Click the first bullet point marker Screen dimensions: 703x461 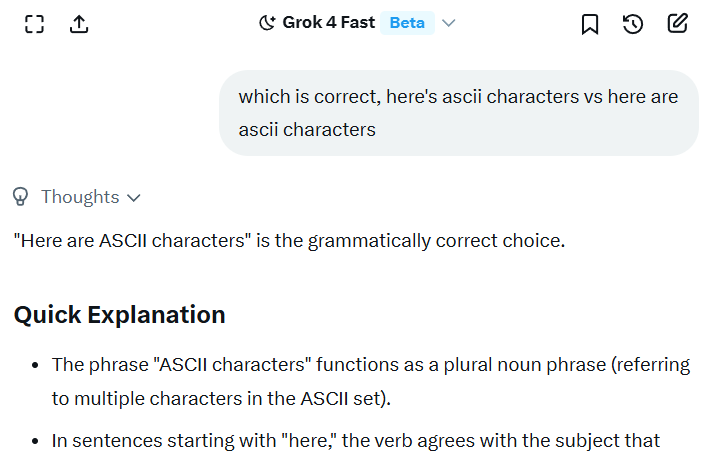click(x=36, y=366)
